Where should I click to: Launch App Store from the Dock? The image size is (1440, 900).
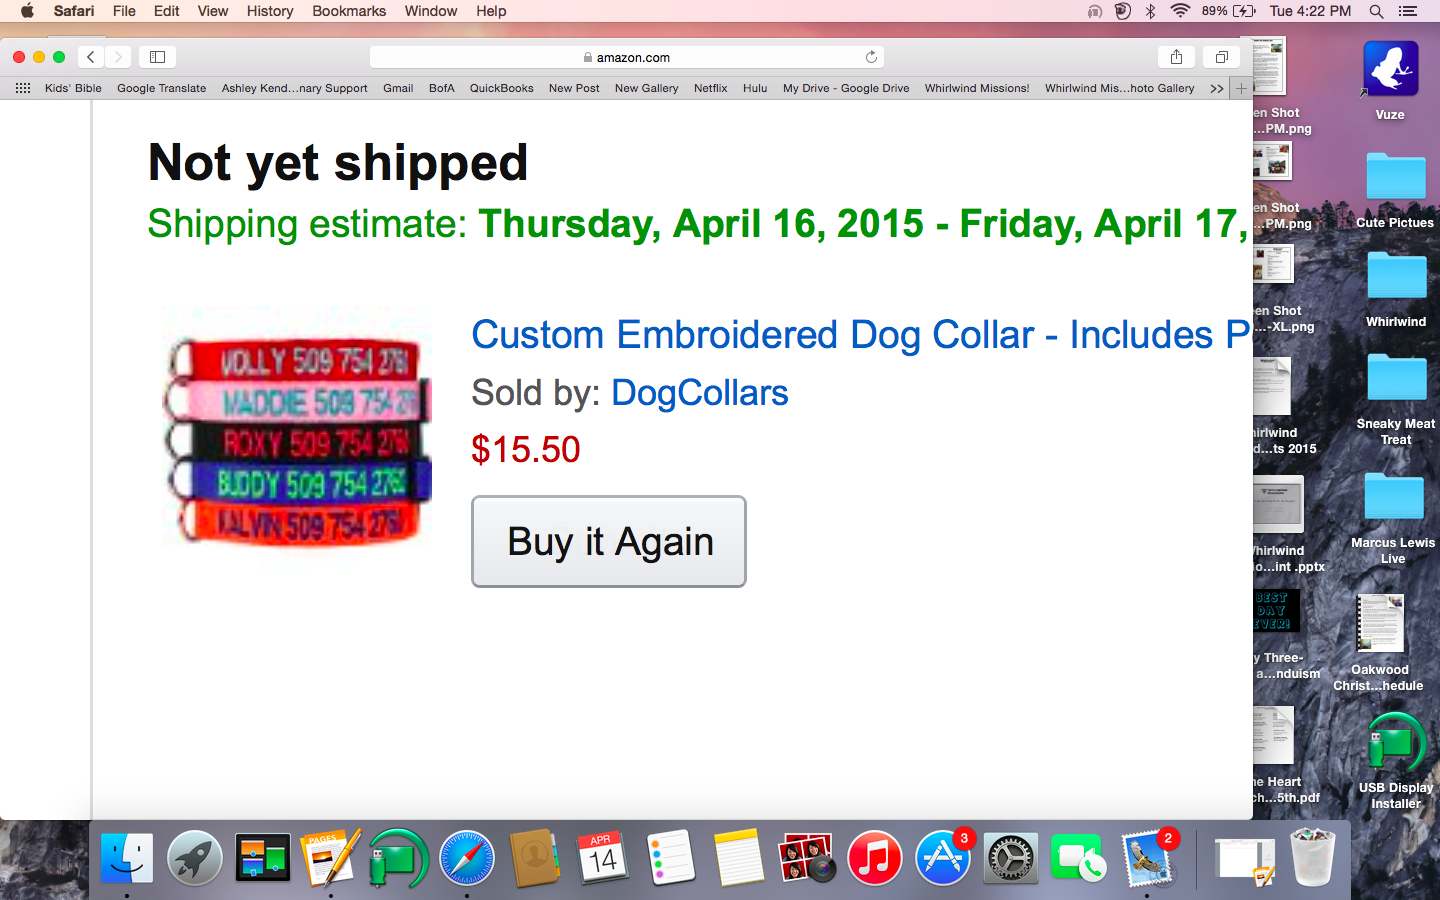942,859
